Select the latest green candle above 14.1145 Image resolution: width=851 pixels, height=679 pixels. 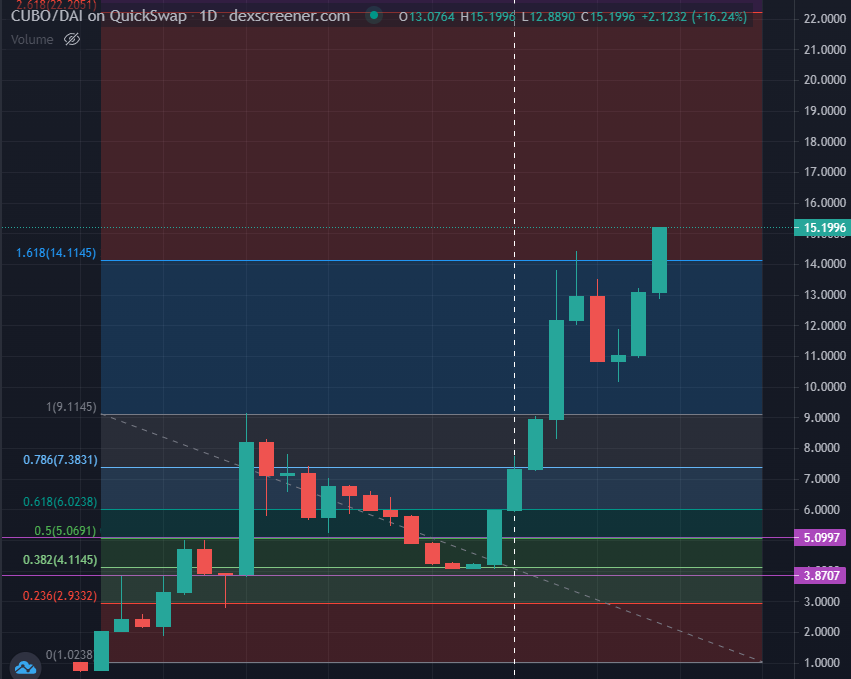pos(659,261)
